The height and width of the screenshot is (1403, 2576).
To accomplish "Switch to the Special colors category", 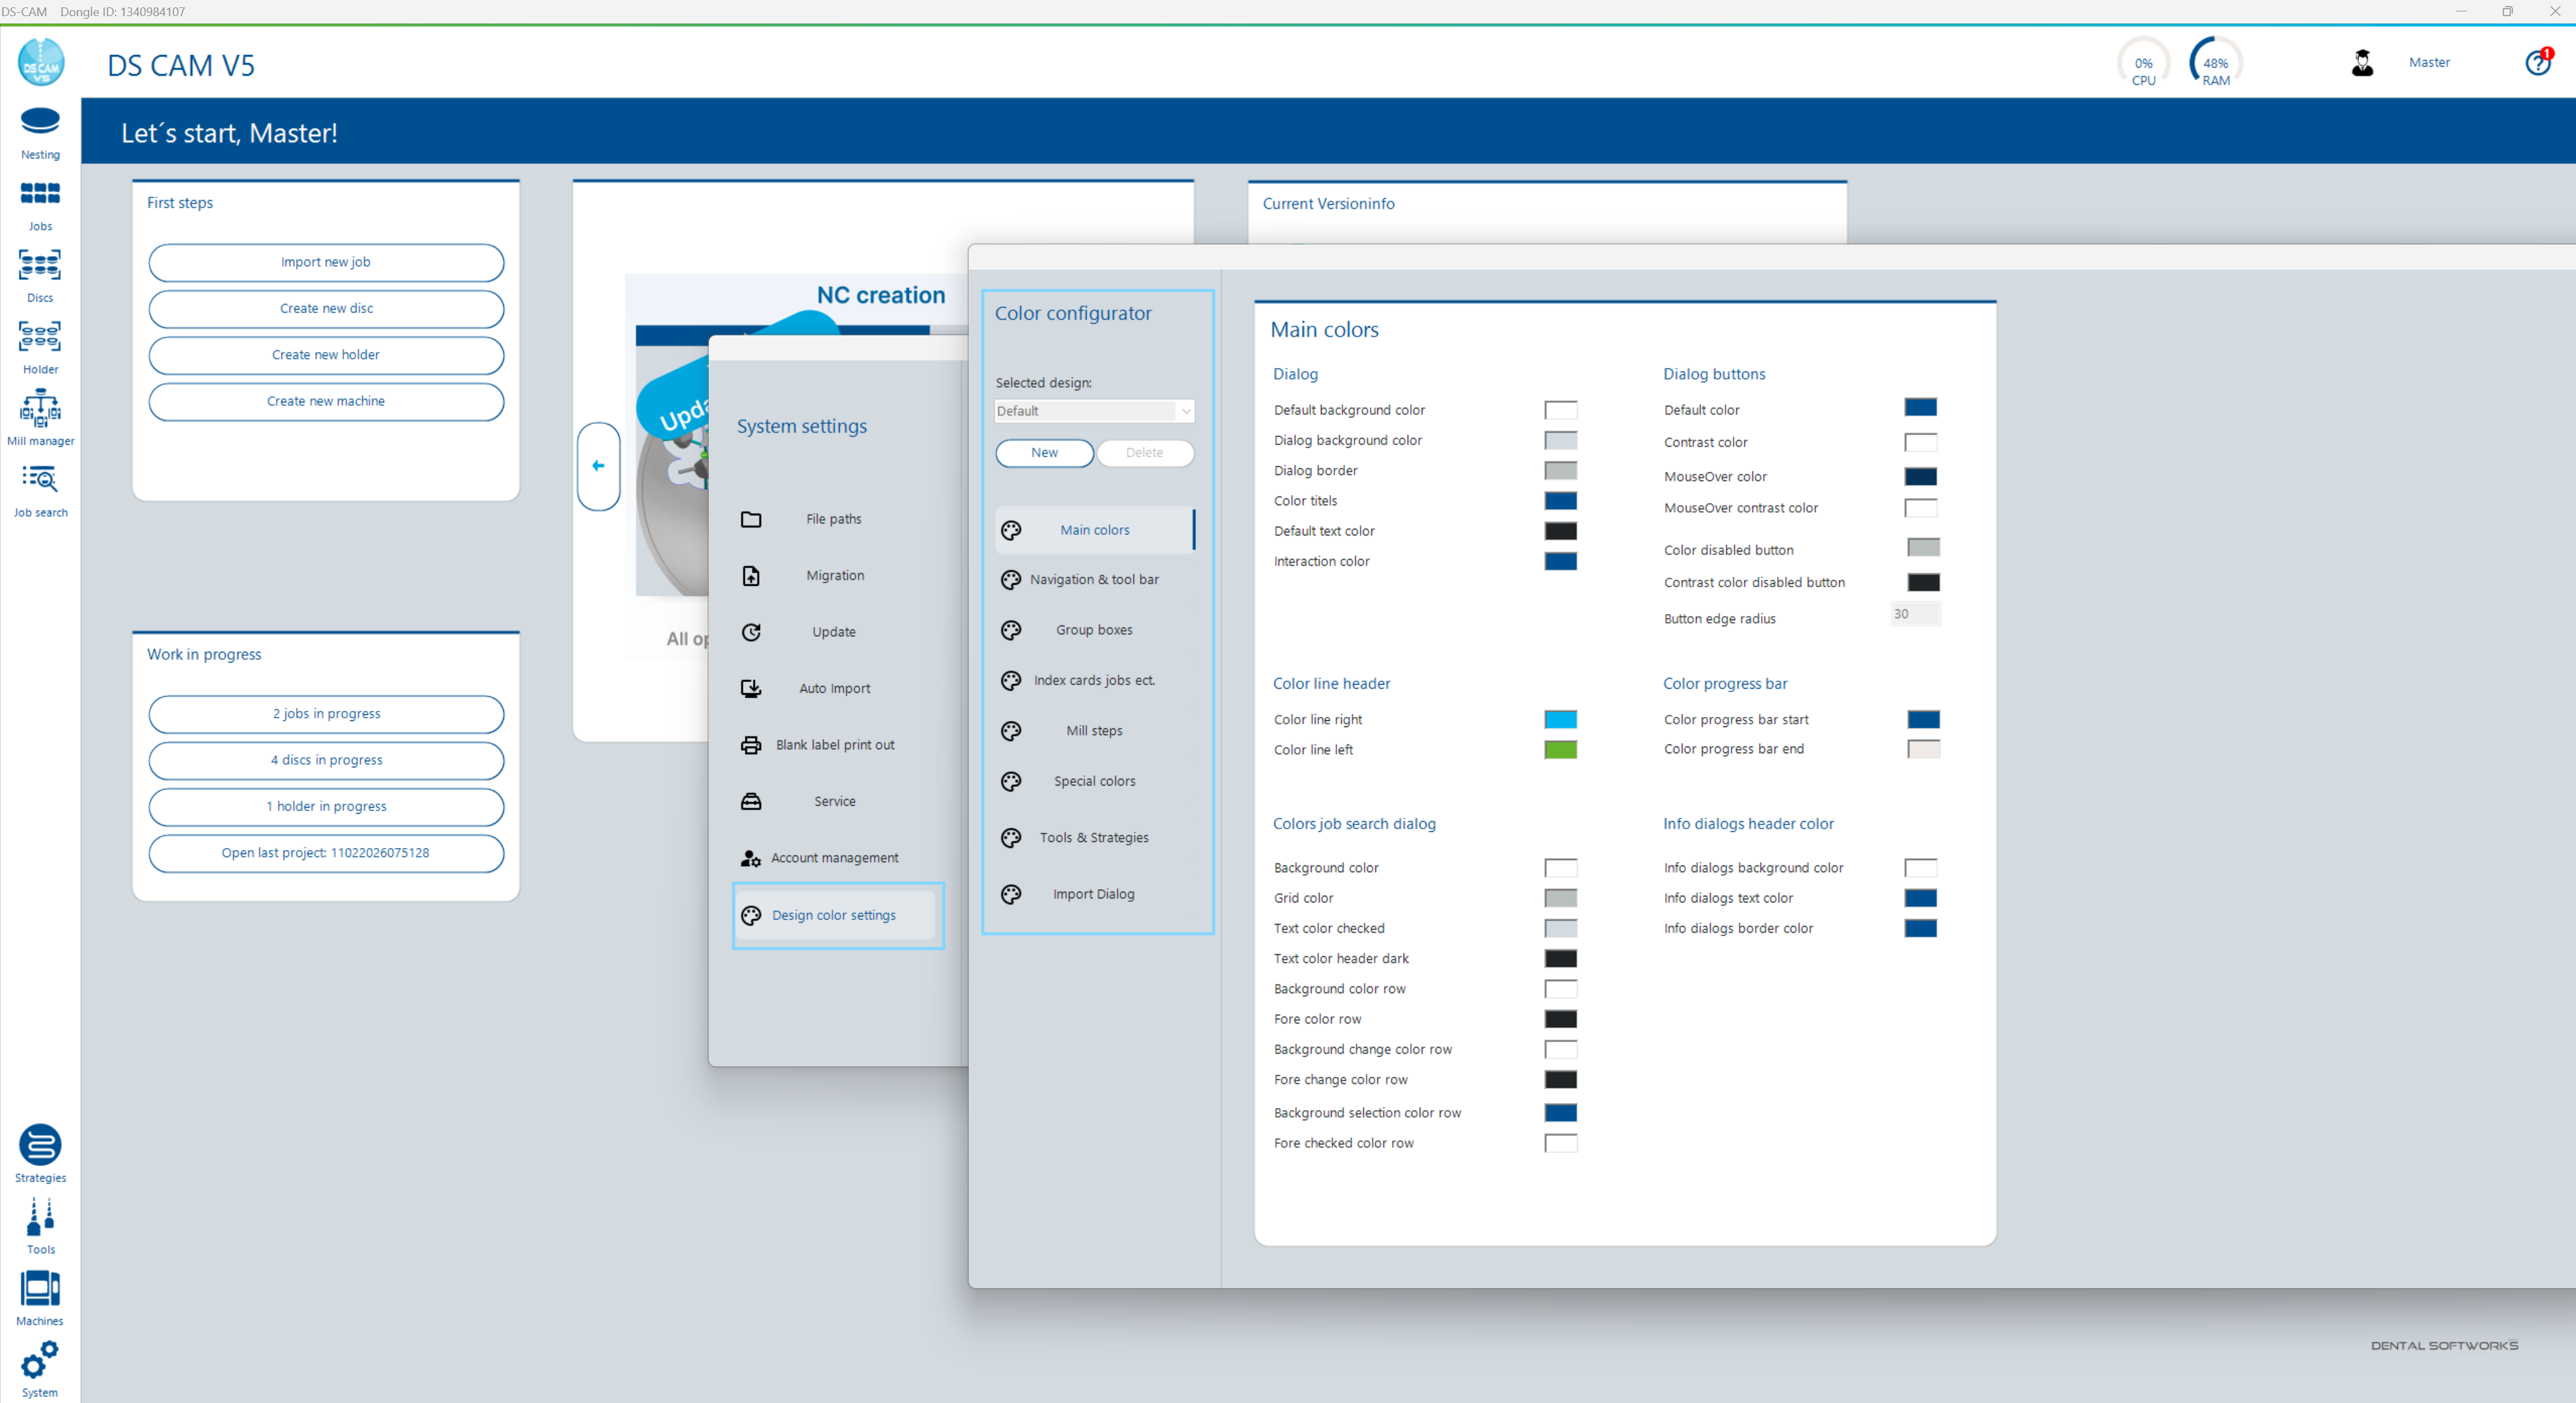I will click(x=1094, y=781).
